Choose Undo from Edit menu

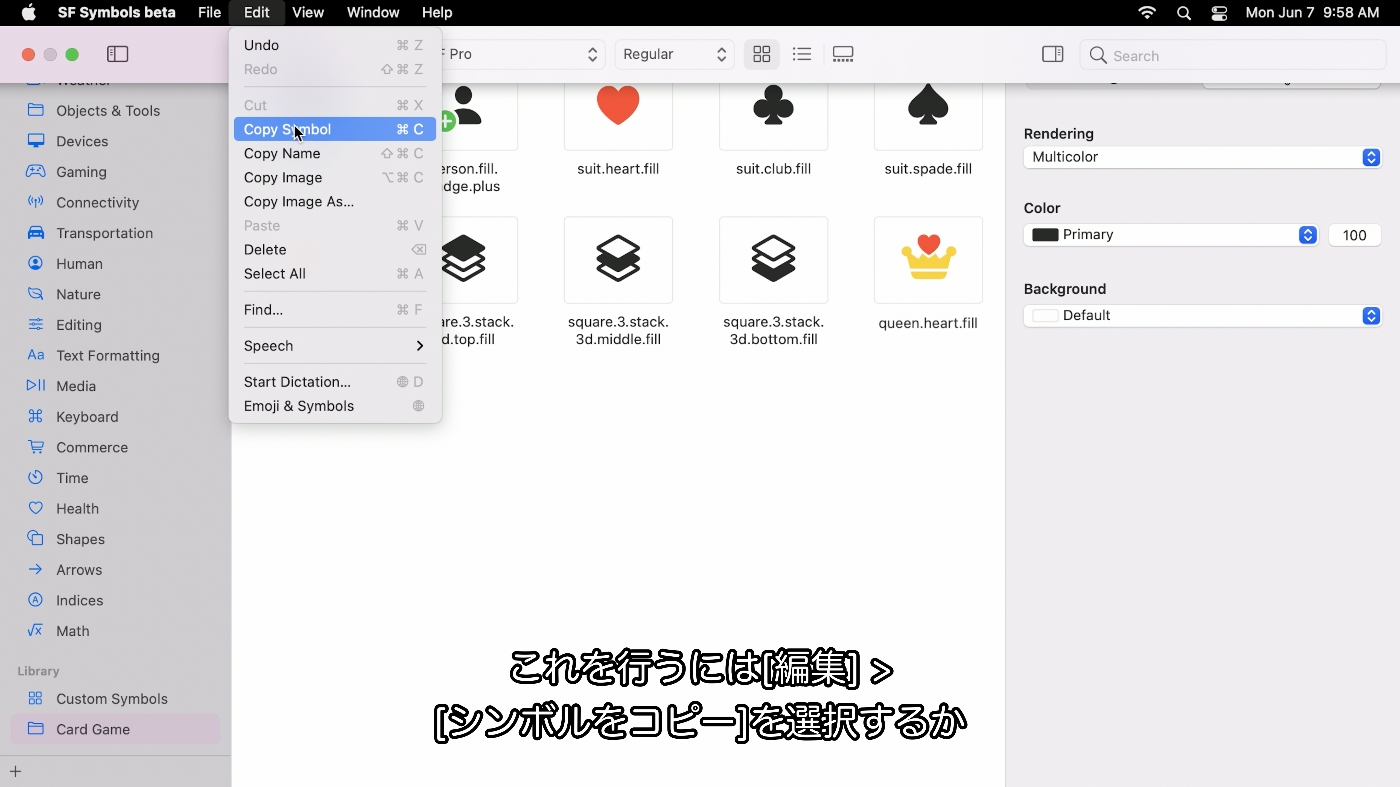(335, 45)
